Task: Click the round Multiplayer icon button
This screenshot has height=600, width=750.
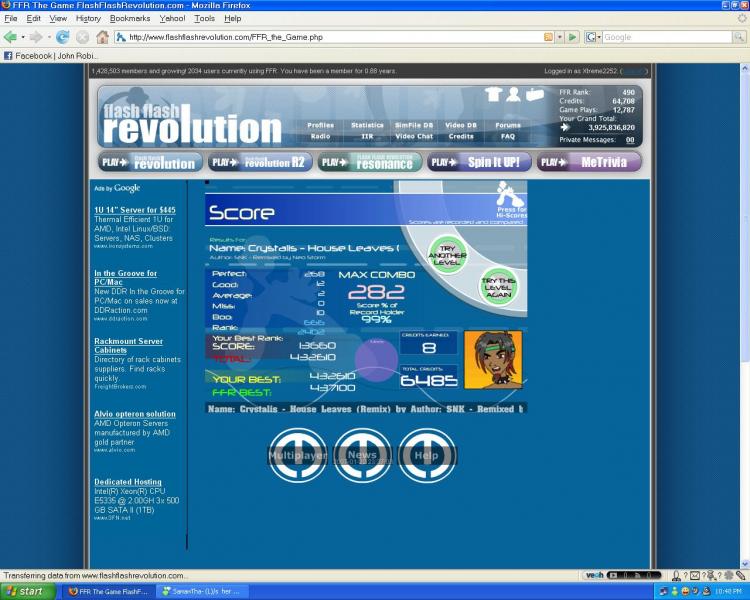Action: (298, 455)
